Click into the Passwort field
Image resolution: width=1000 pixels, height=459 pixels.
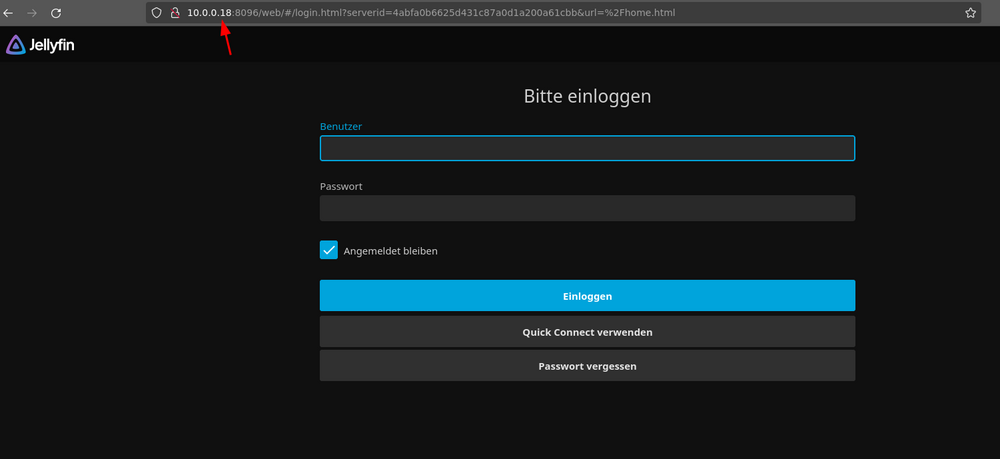(x=587, y=208)
